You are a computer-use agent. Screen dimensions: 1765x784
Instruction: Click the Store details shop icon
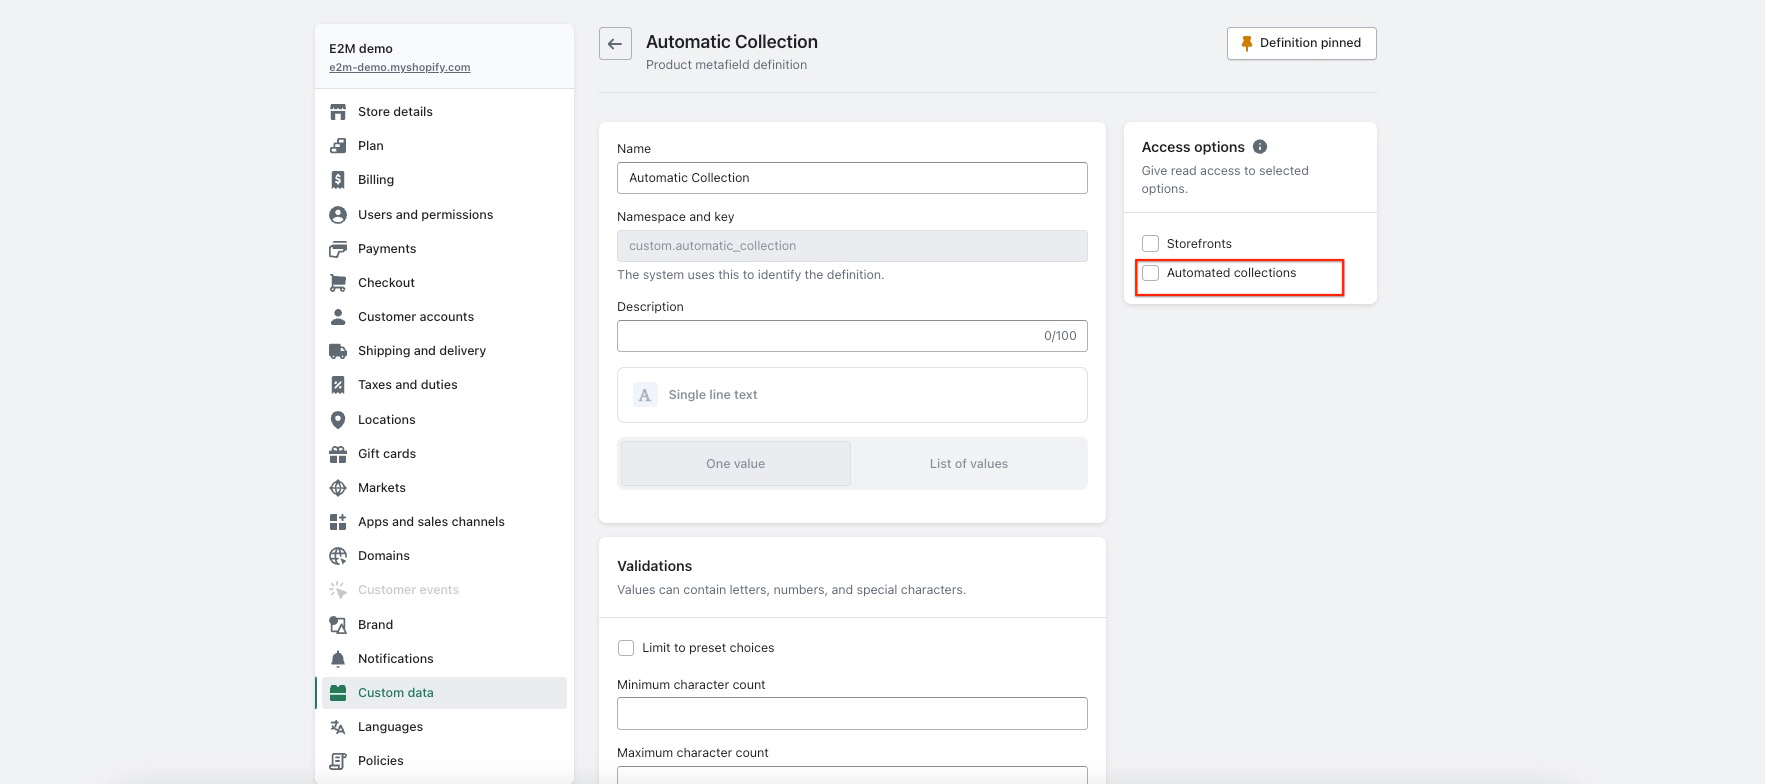[x=338, y=112]
